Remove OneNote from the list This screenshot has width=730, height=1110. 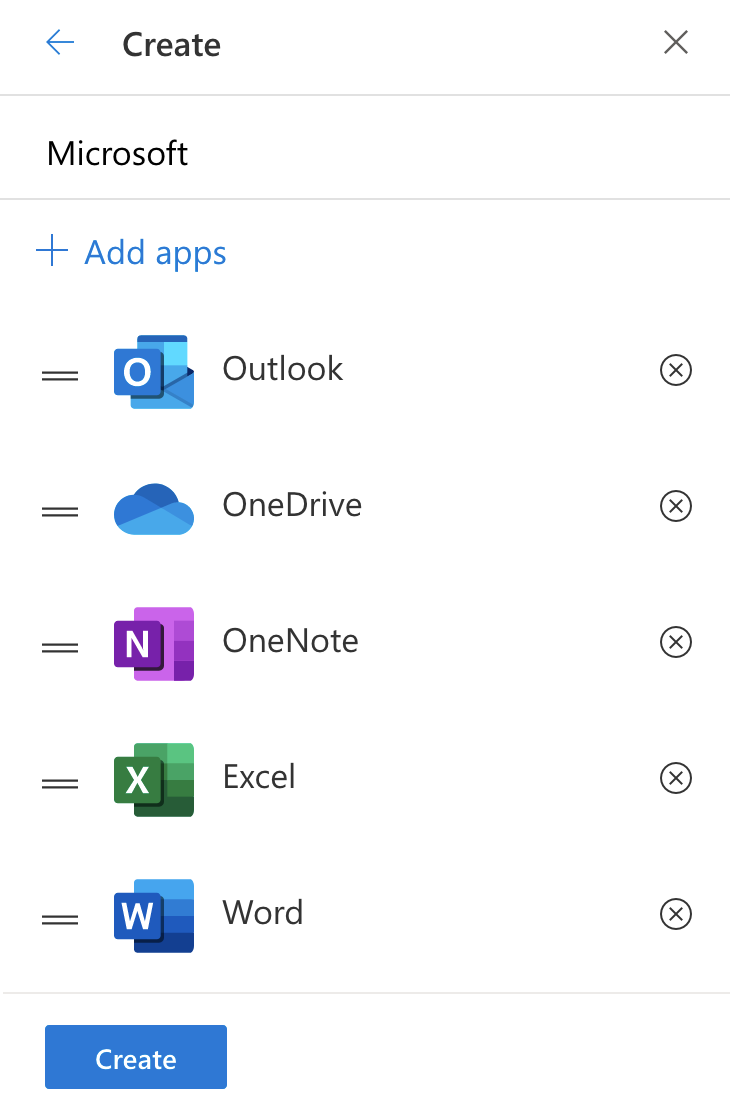pyautogui.click(x=676, y=642)
